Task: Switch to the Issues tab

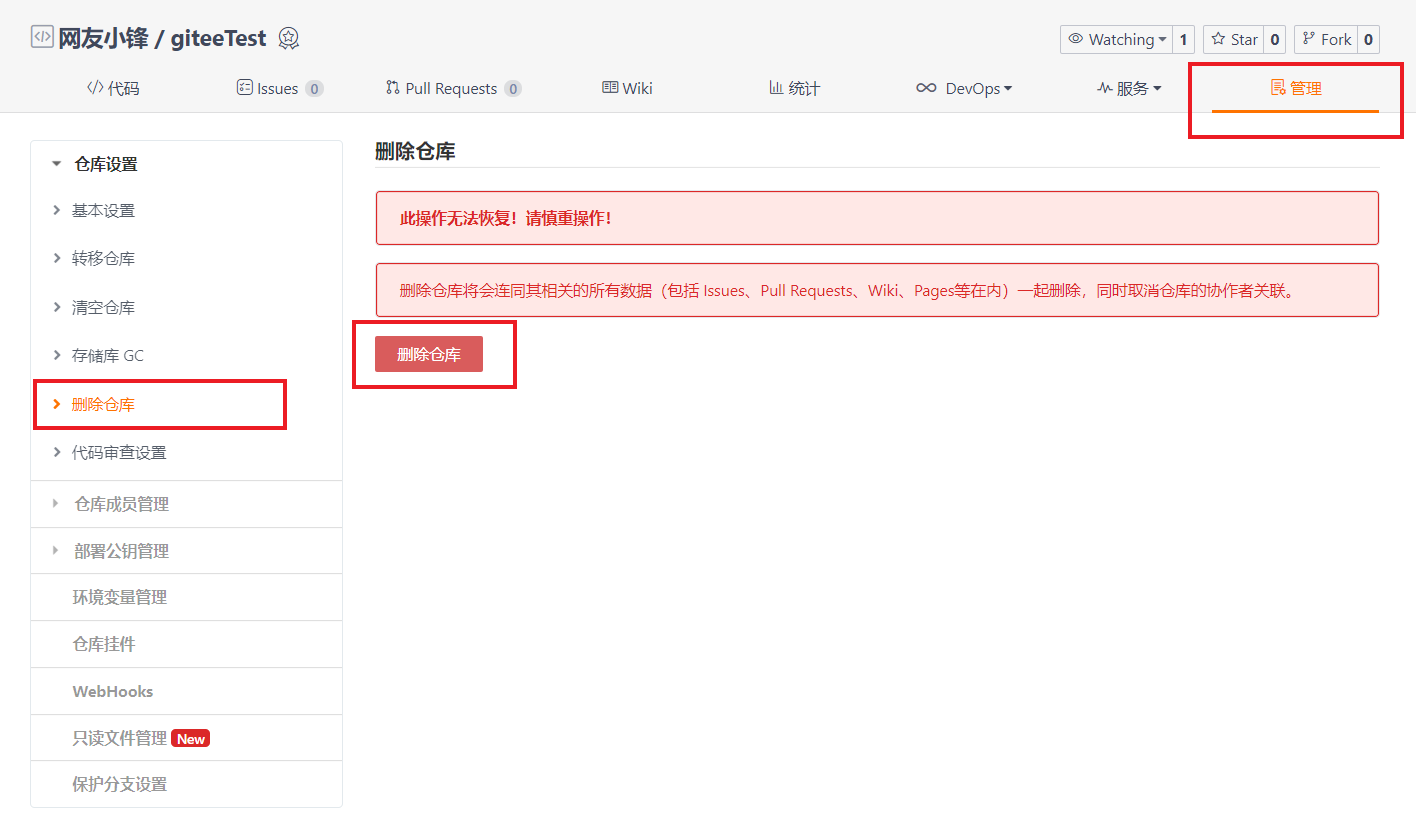Action: coord(280,87)
